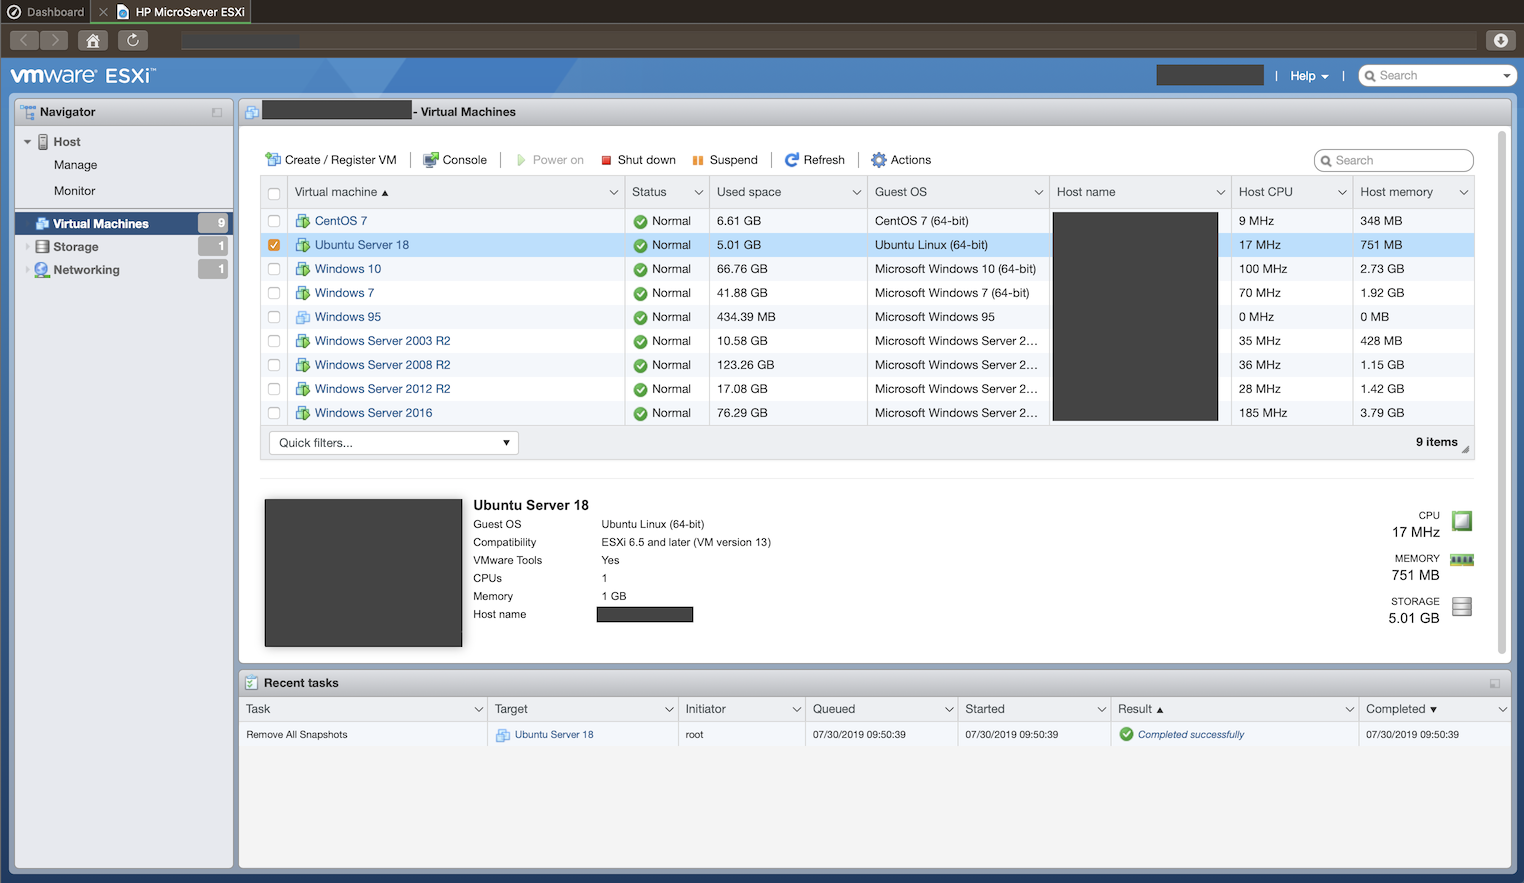This screenshot has width=1524, height=883.
Task: Open the Help dropdown menu
Action: point(1309,76)
